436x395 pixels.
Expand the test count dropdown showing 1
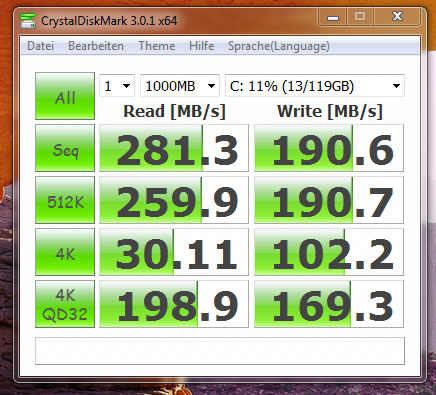(117, 86)
